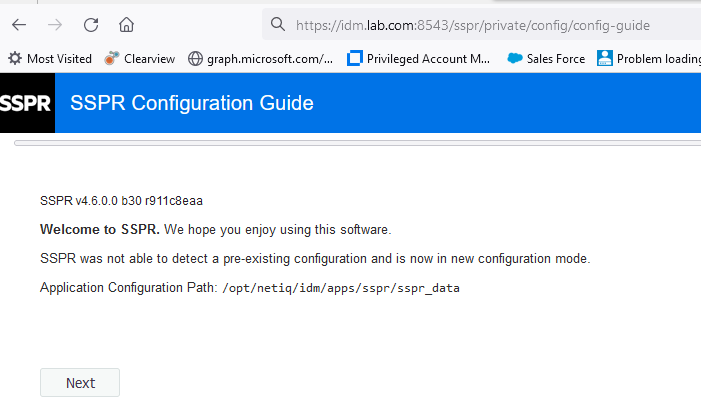Viewport: 701px width, 418px height.
Task: Open the Sales Force bookmark
Action: coord(546,59)
